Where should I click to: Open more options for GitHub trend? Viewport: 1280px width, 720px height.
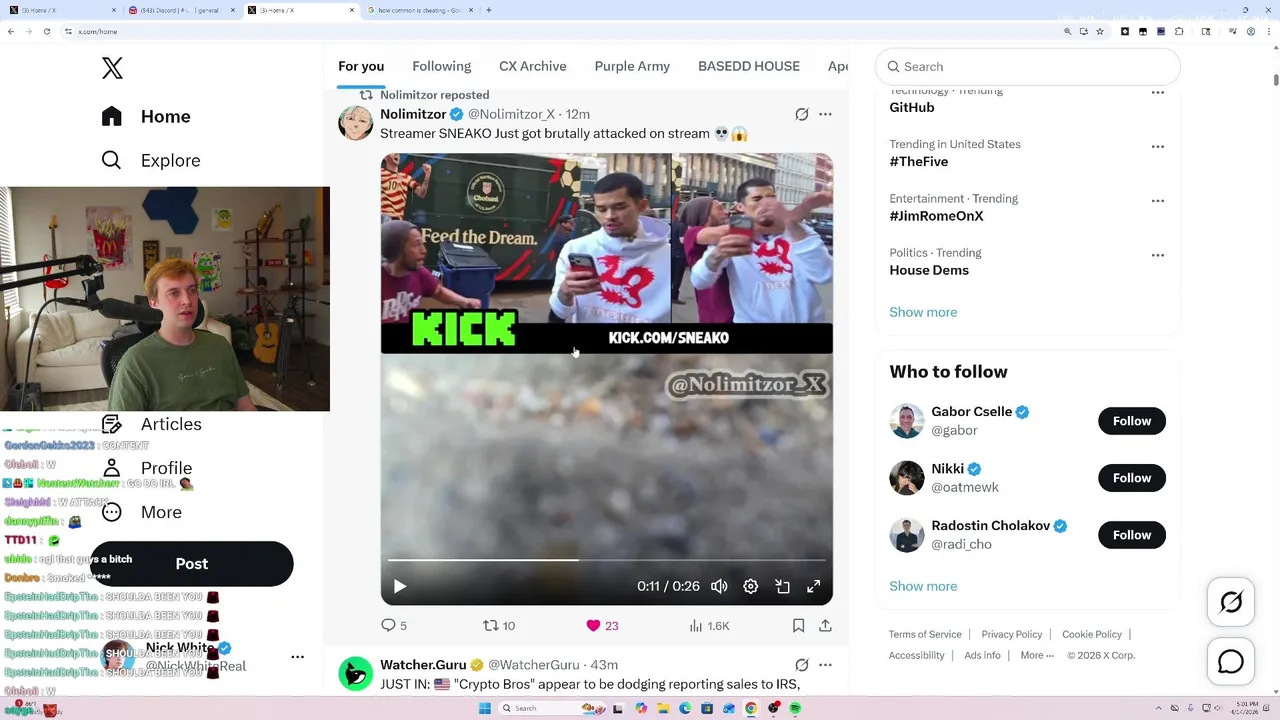tap(1157, 92)
